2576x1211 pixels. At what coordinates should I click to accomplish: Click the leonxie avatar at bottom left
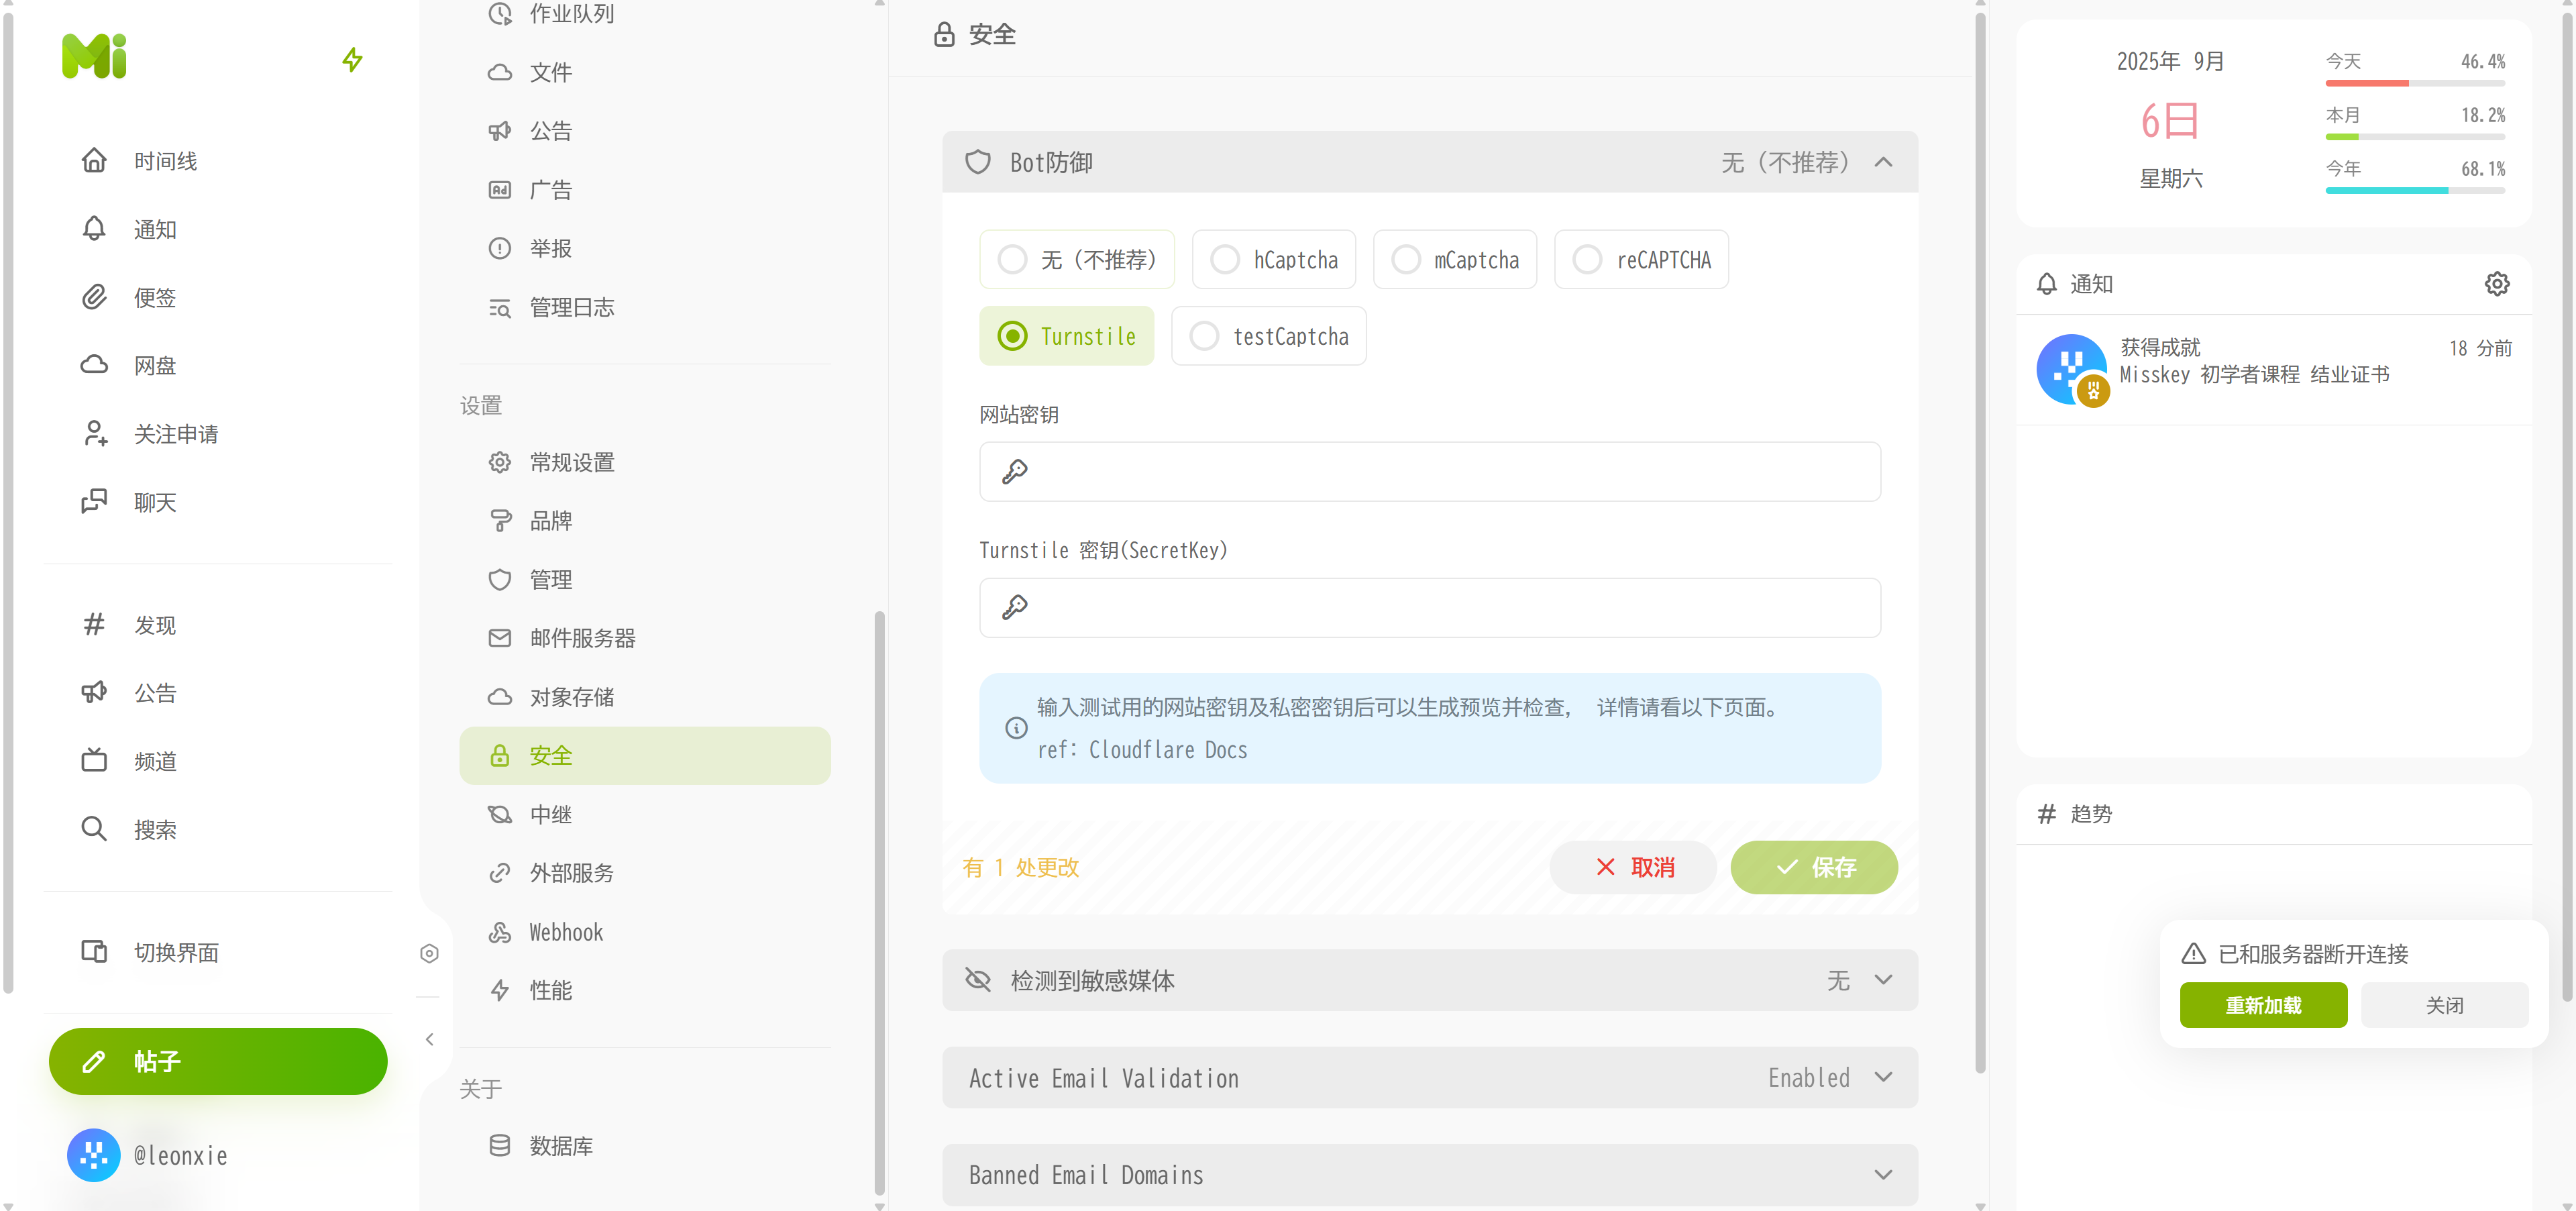pos(93,1155)
